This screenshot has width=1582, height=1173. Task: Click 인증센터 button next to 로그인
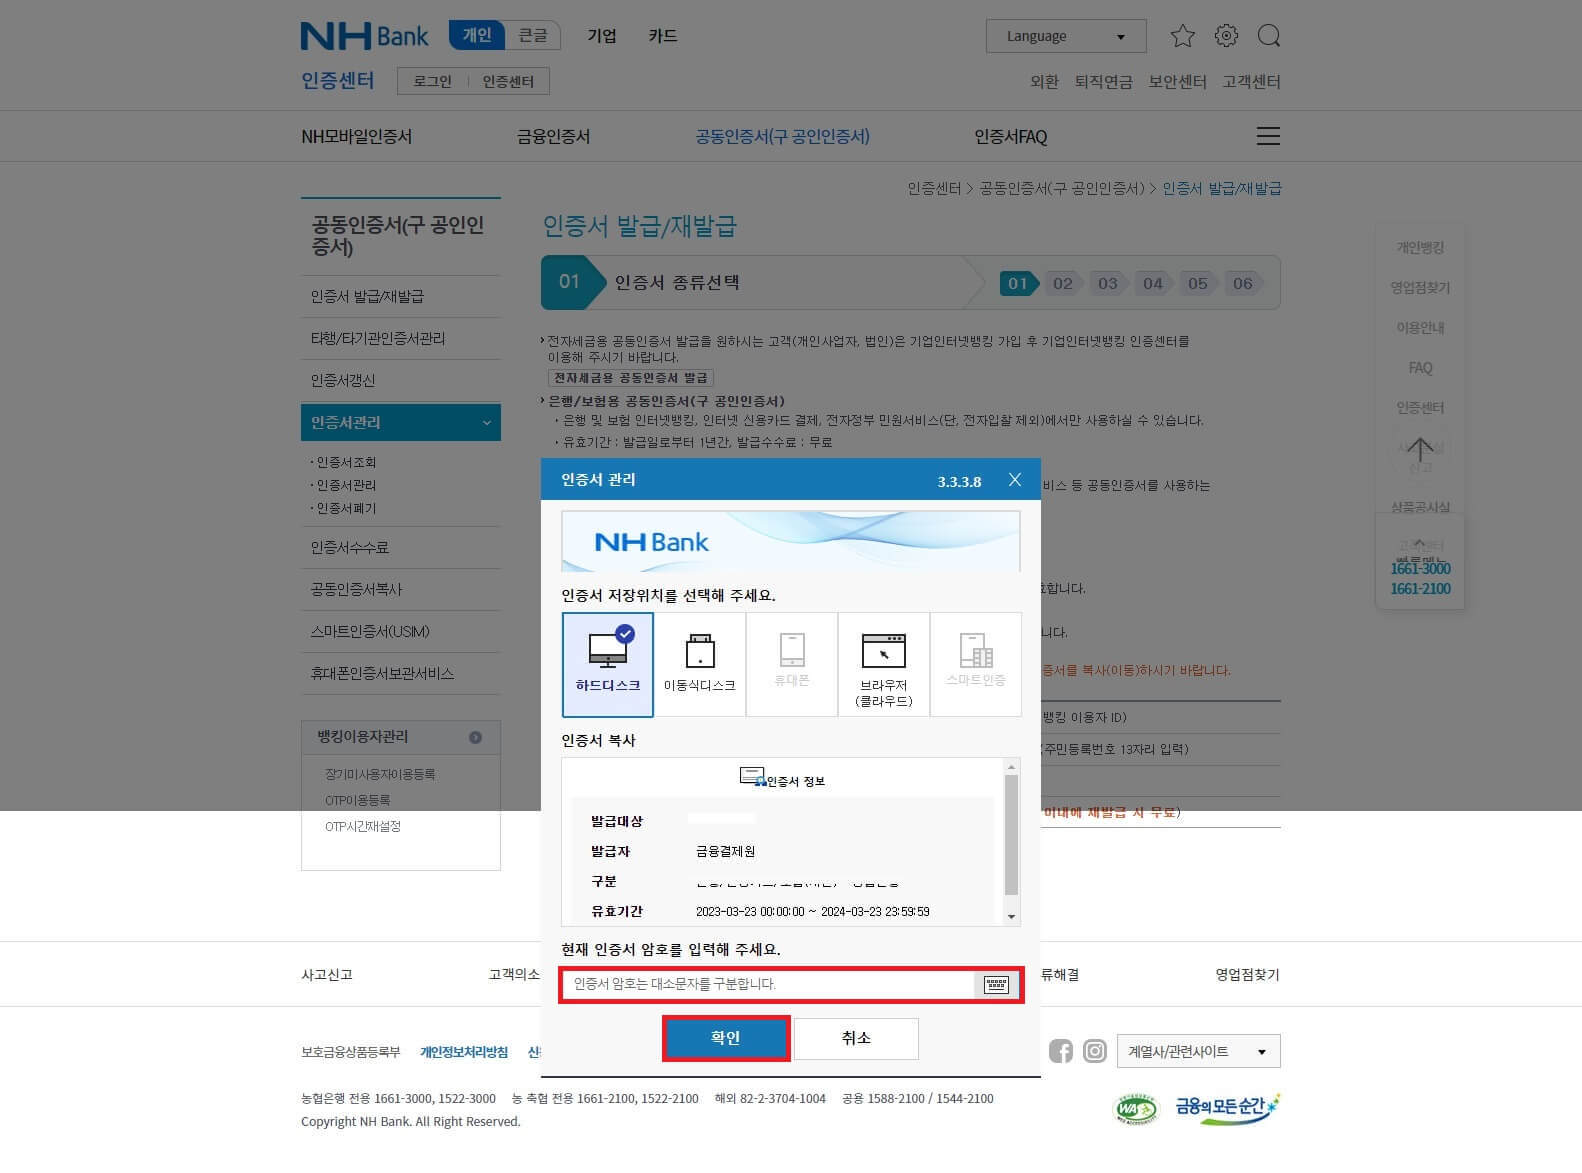click(508, 81)
